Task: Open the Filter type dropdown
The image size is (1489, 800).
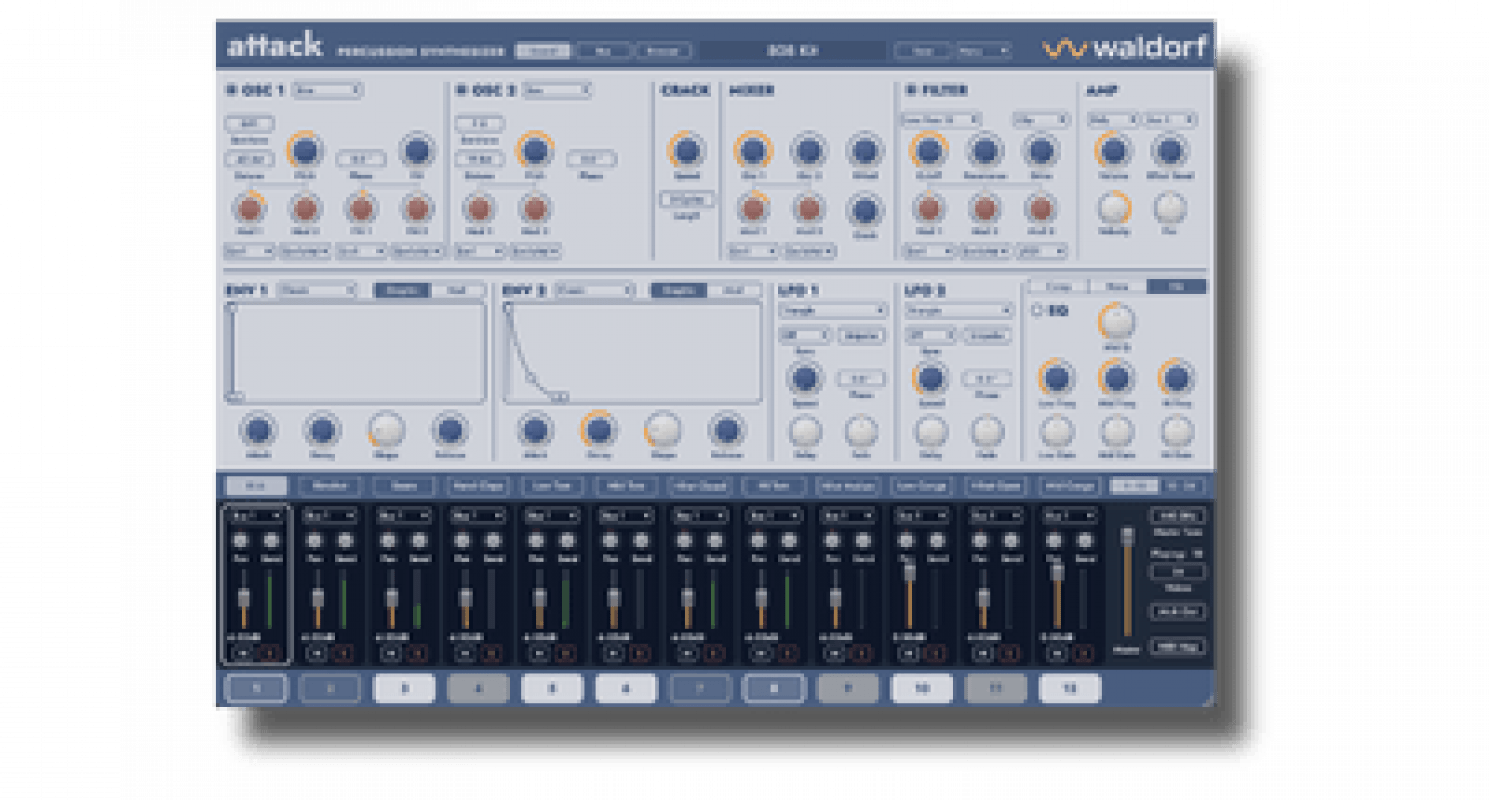Action: [x=941, y=119]
